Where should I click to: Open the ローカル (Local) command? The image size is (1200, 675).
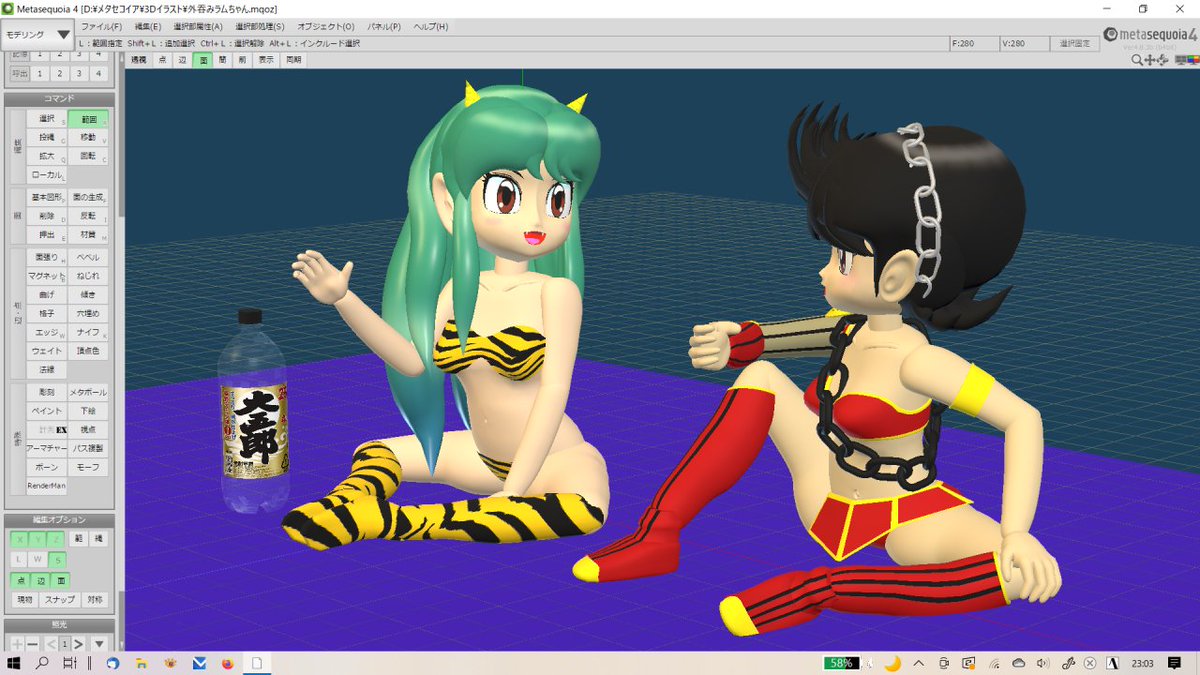click(46, 174)
